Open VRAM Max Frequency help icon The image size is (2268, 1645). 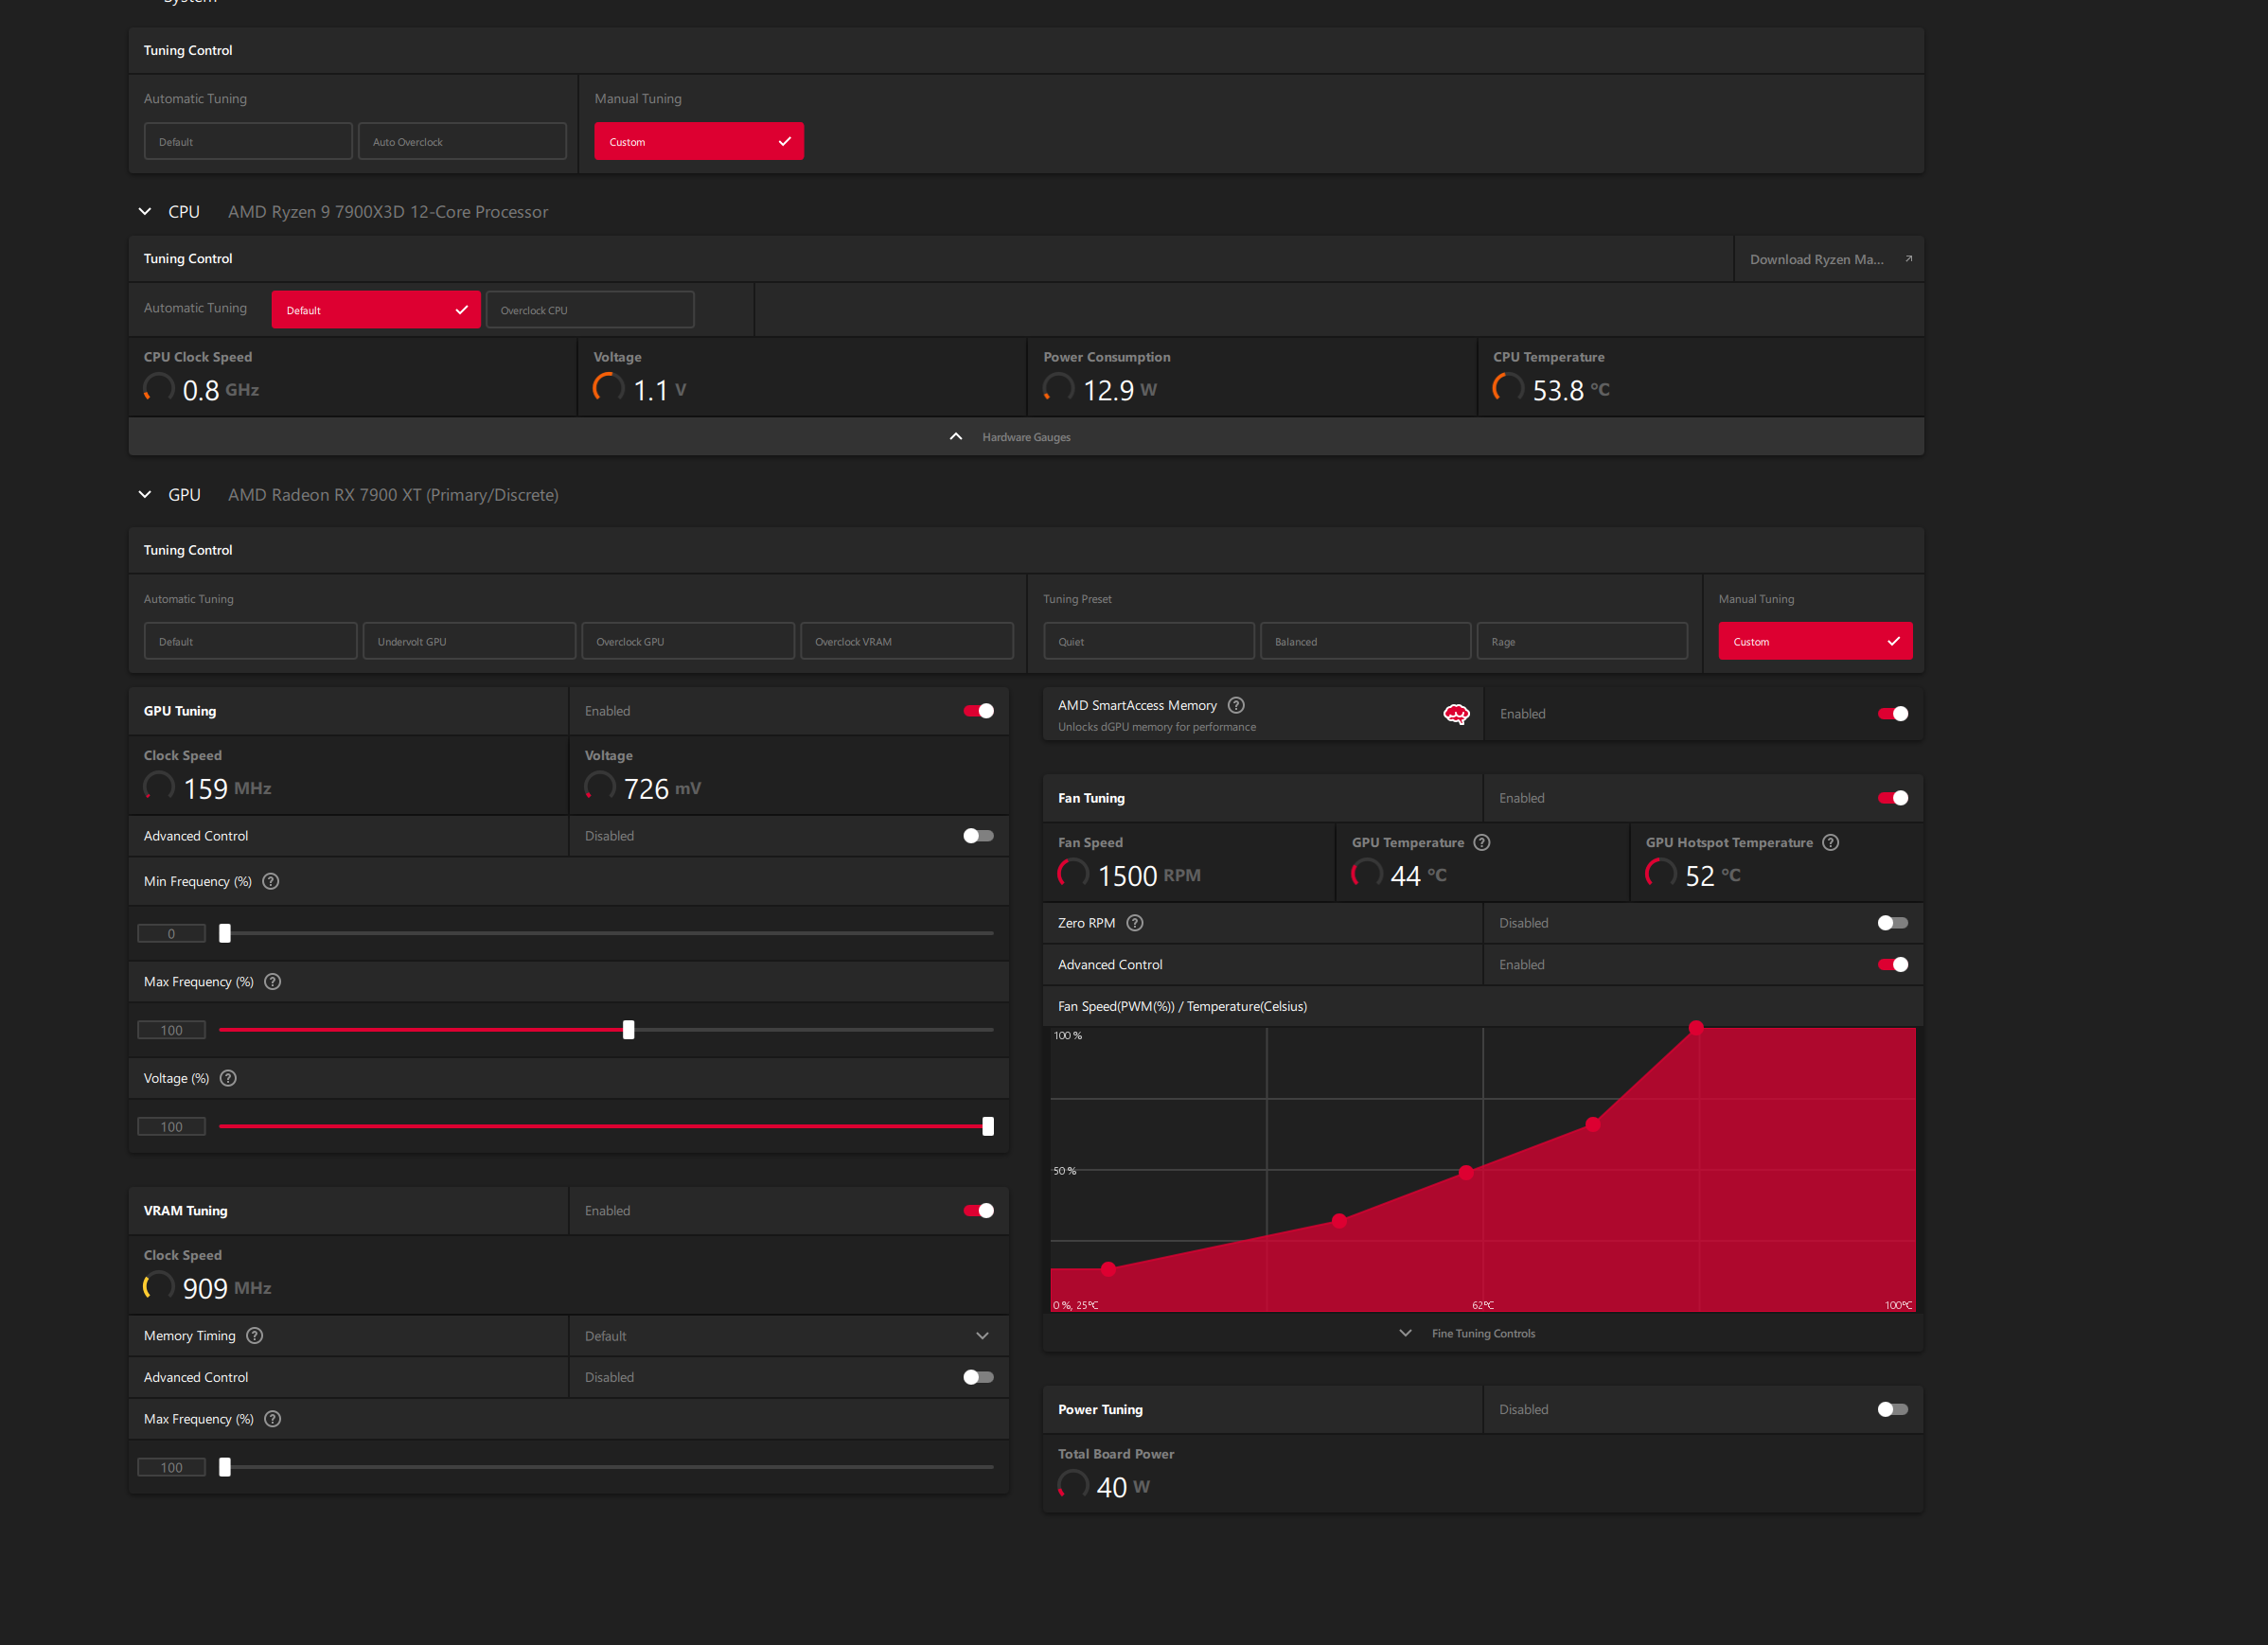pyautogui.click(x=272, y=1419)
